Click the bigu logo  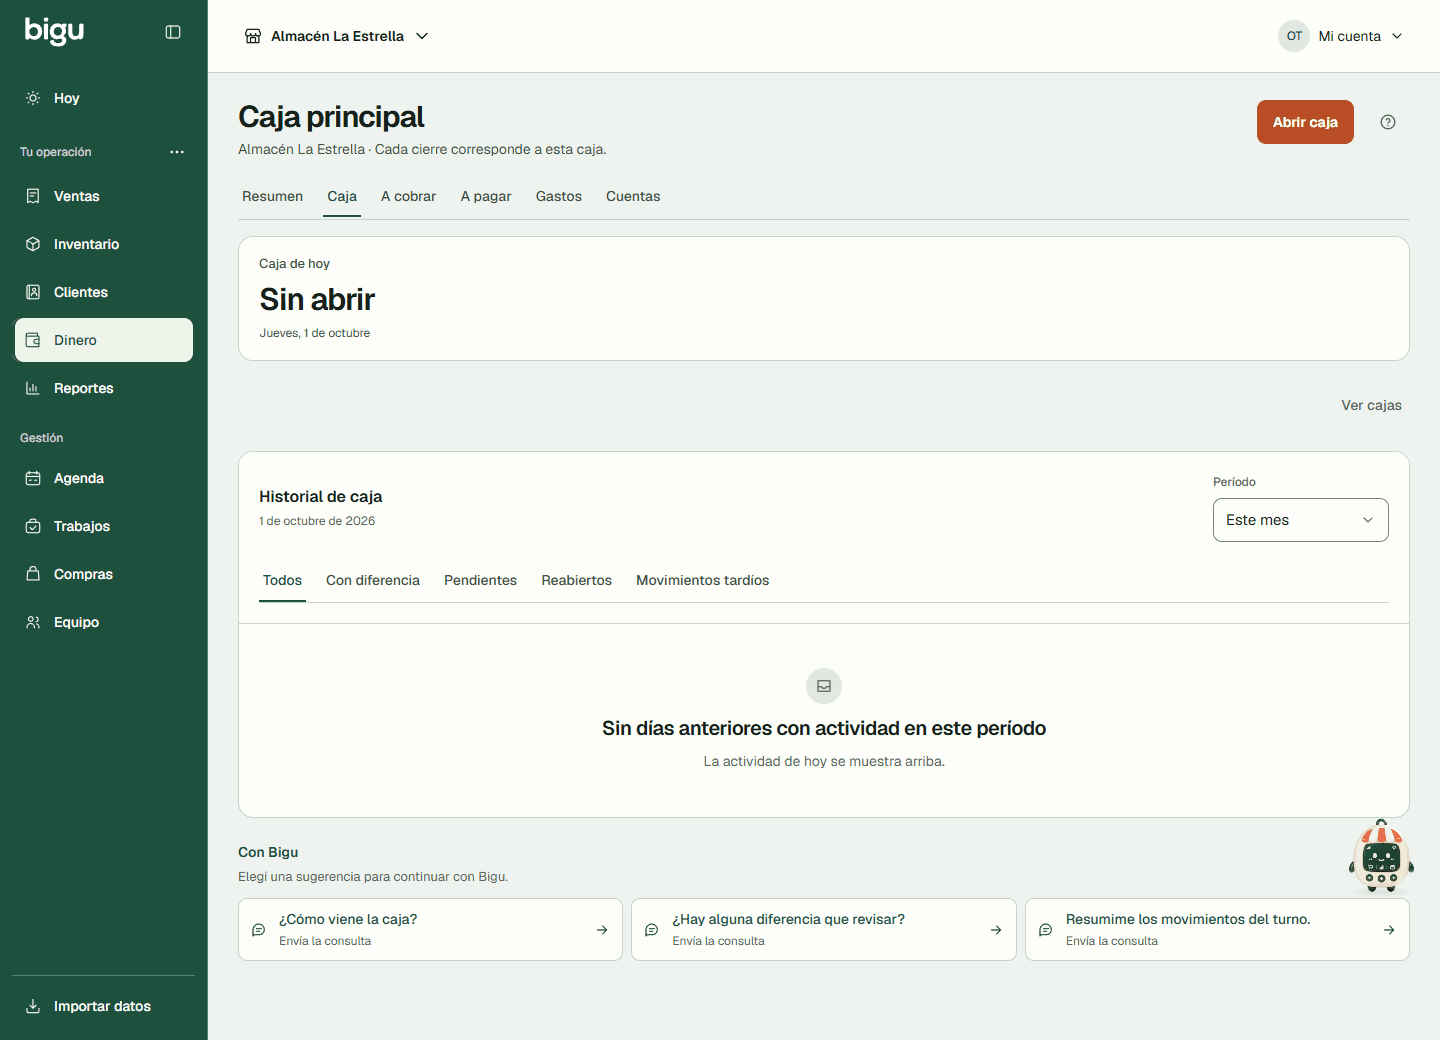(54, 31)
